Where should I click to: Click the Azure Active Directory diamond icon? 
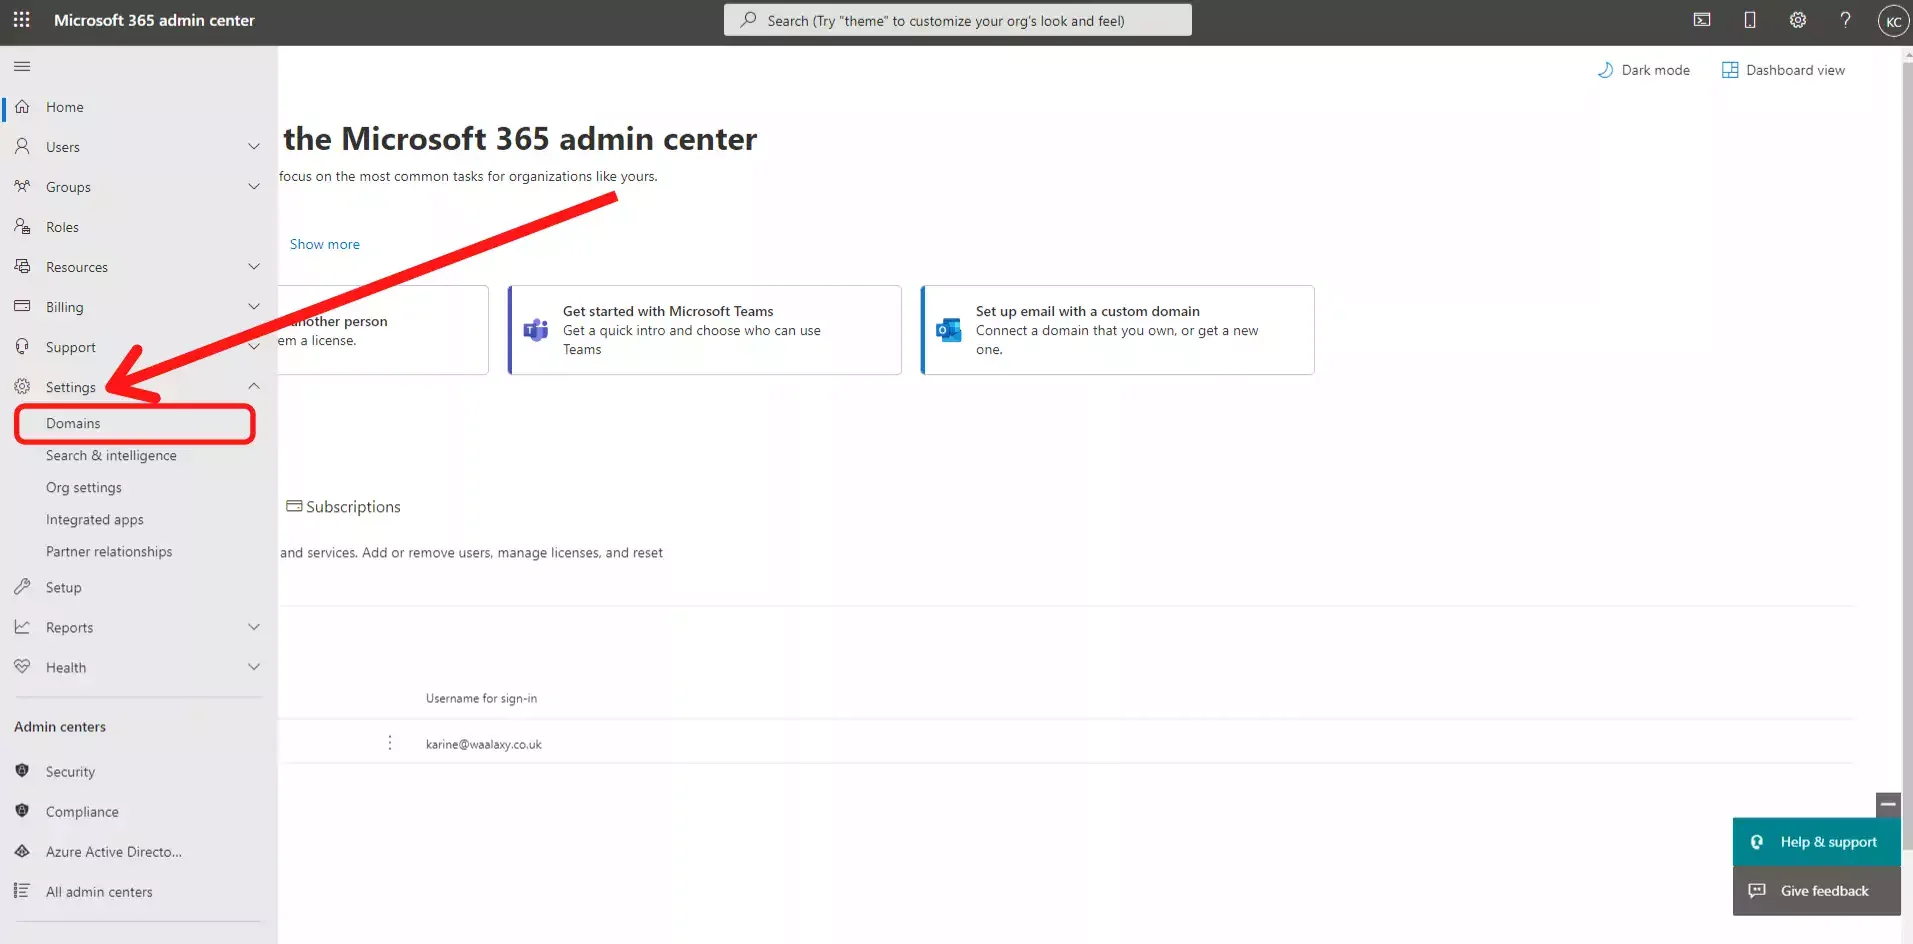coord(22,851)
